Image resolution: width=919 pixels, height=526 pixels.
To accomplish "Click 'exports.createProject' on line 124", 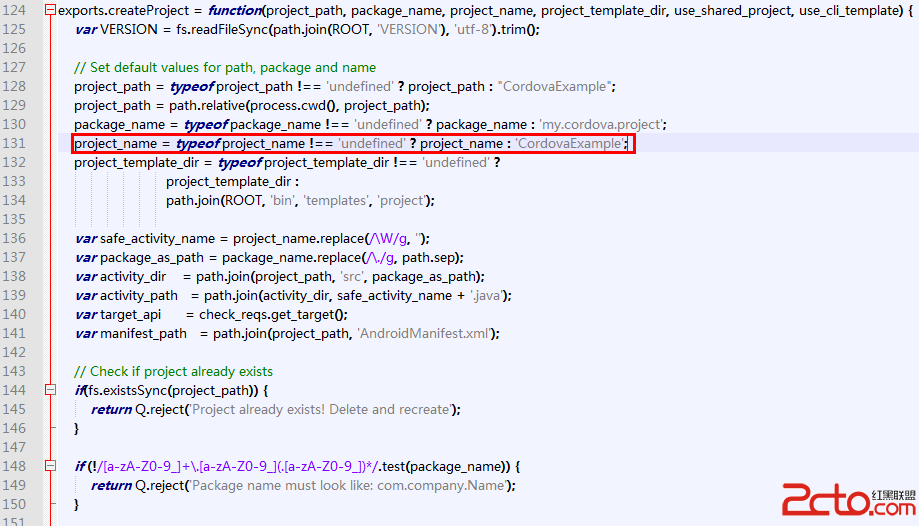I will tap(123, 10).
